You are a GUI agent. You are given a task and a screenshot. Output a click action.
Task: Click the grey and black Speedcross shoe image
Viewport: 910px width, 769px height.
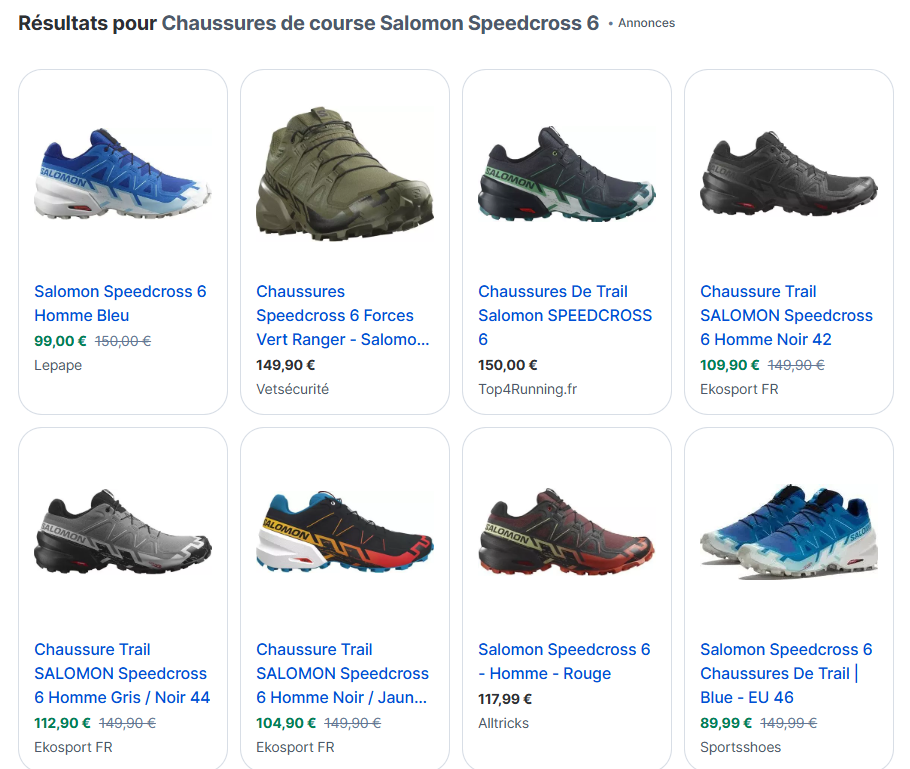point(123,532)
